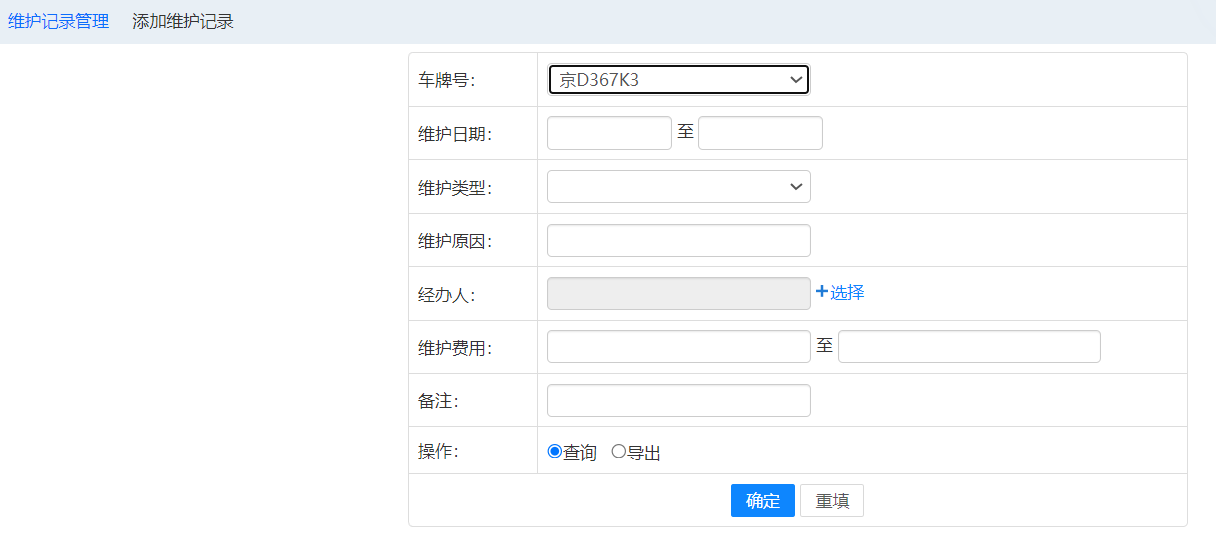Click the 操作 row label

(x=438, y=451)
